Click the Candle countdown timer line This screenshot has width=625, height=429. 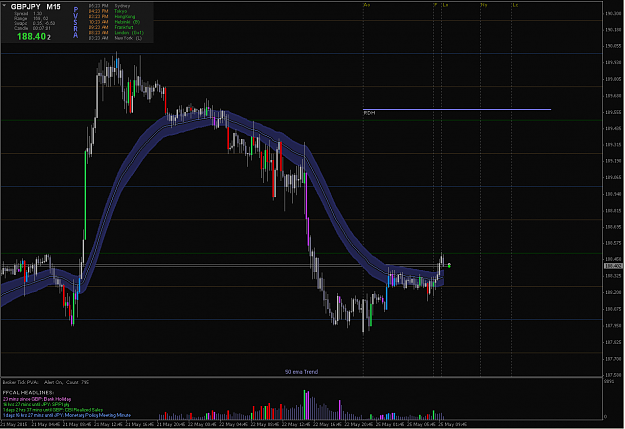tap(32, 28)
